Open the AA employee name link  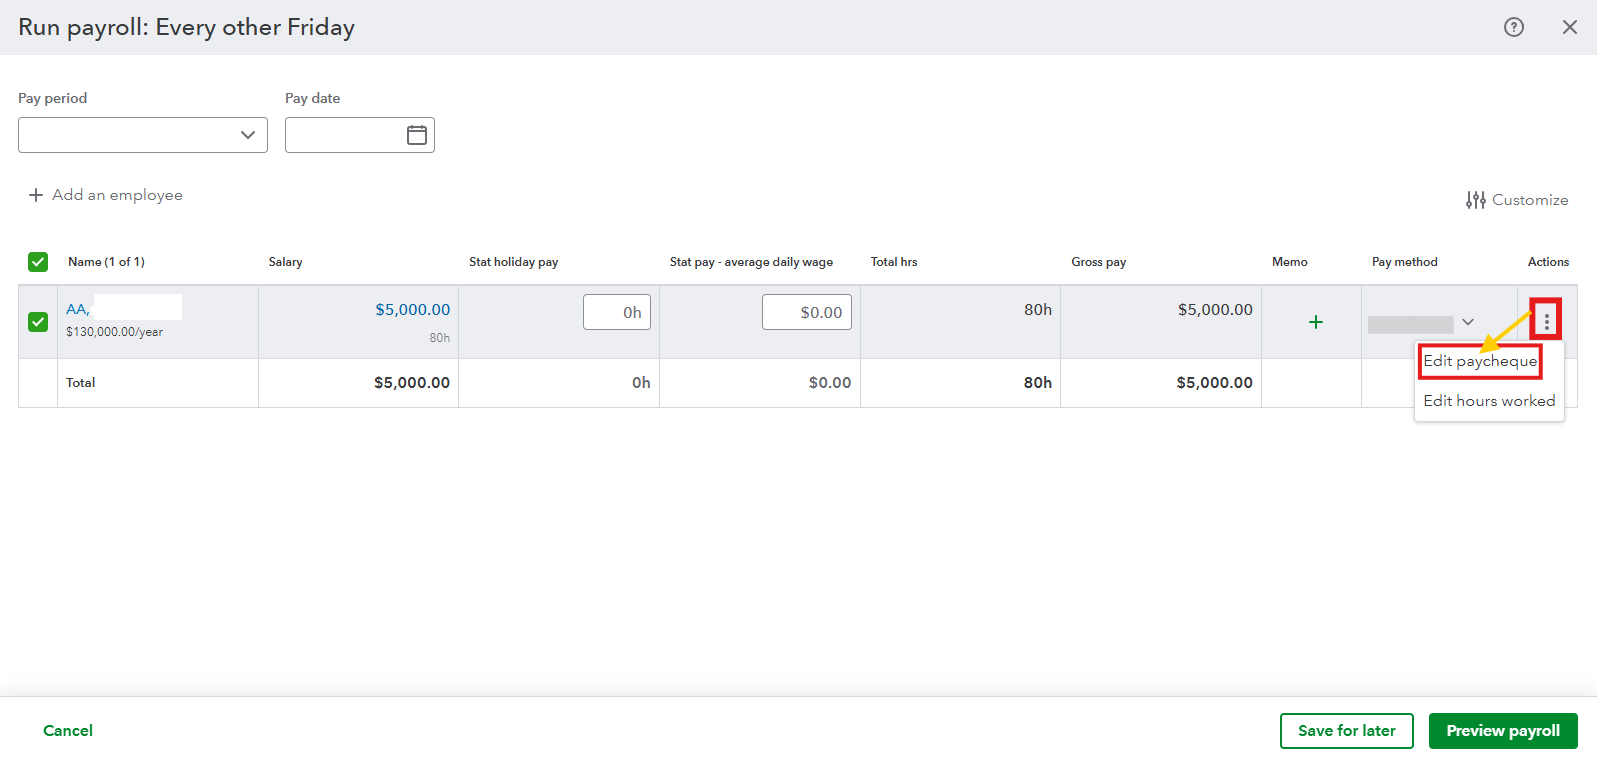click(78, 310)
